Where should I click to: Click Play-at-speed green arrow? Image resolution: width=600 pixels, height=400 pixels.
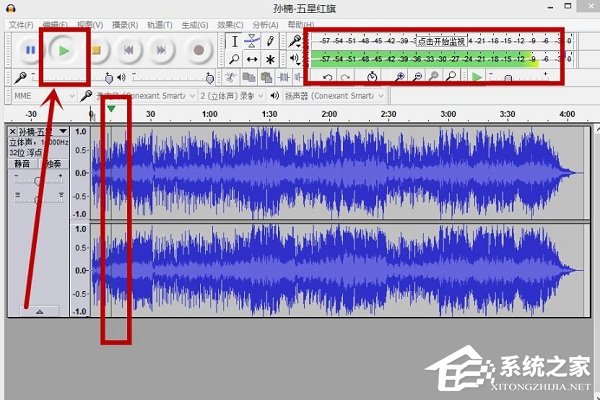click(x=477, y=77)
